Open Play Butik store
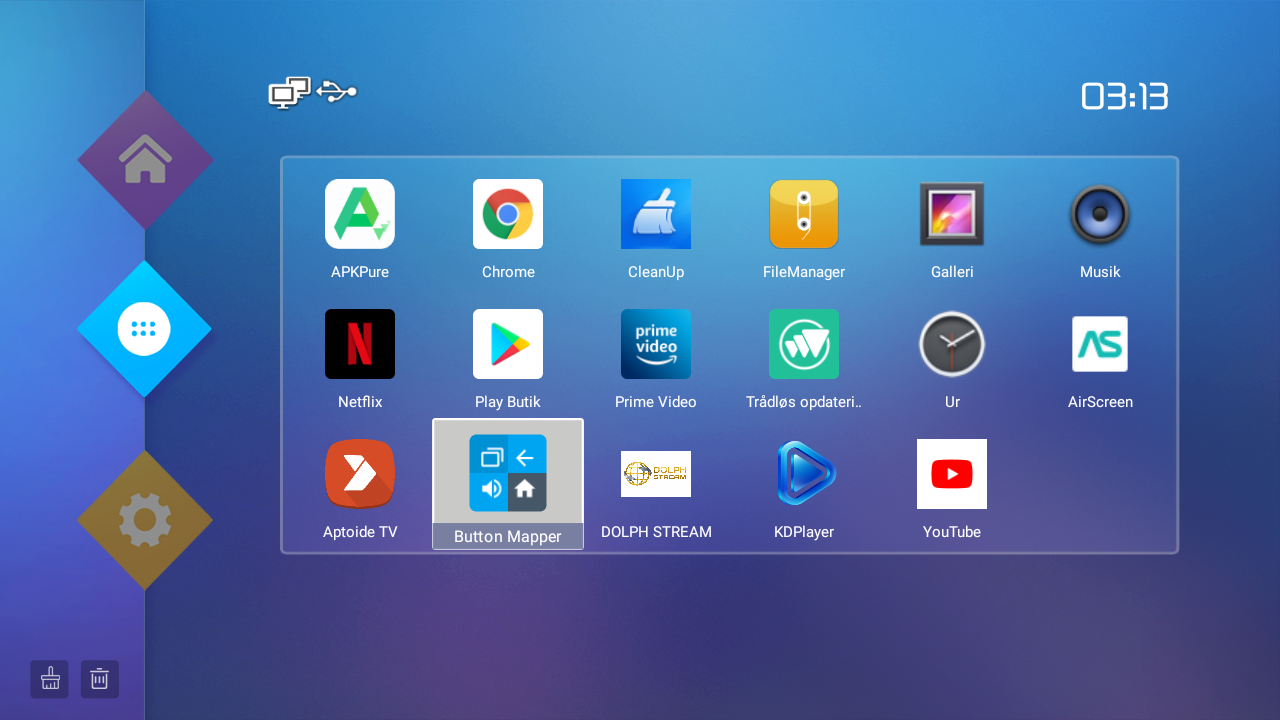The width and height of the screenshot is (1280, 720). pyautogui.click(x=508, y=344)
